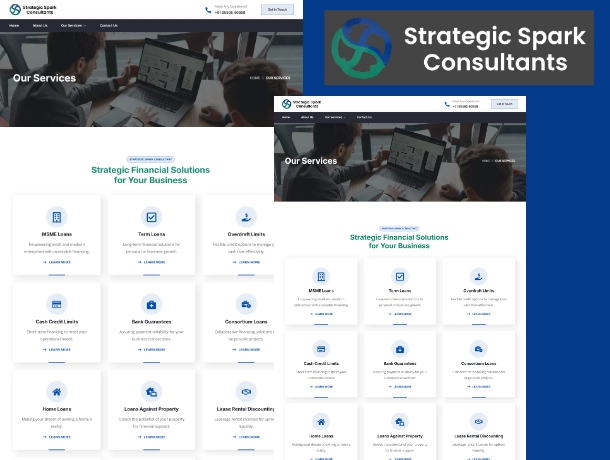The height and width of the screenshot is (460, 610).
Task: Click MSME Loans building icon in left page
Action: click(57, 217)
